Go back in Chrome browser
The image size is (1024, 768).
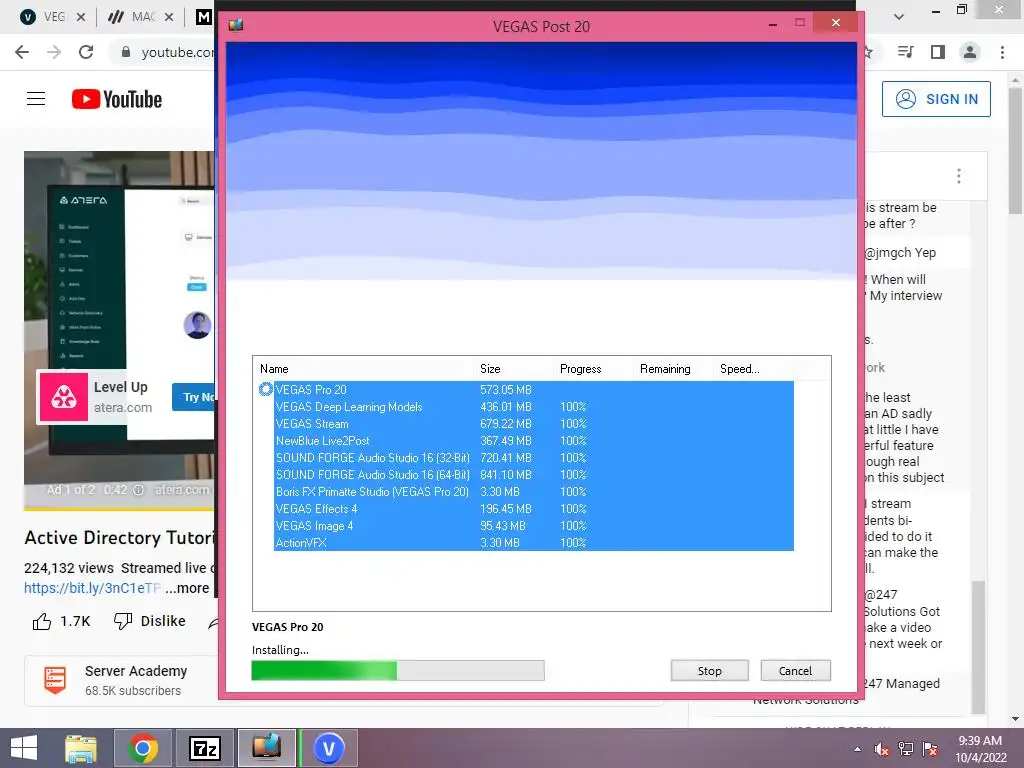[x=22, y=52]
